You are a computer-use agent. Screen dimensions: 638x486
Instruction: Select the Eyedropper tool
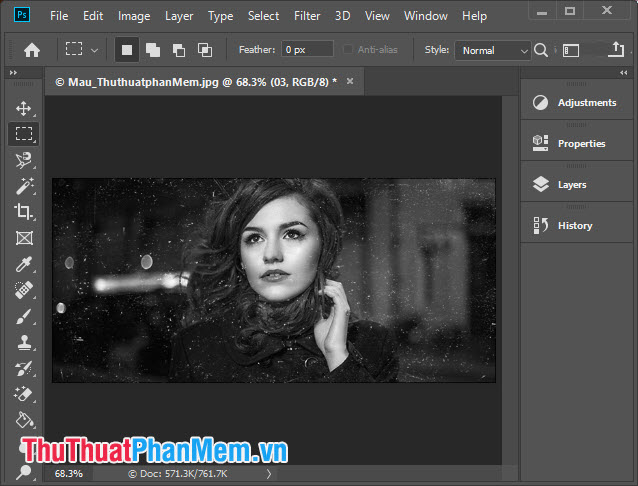click(x=24, y=264)
